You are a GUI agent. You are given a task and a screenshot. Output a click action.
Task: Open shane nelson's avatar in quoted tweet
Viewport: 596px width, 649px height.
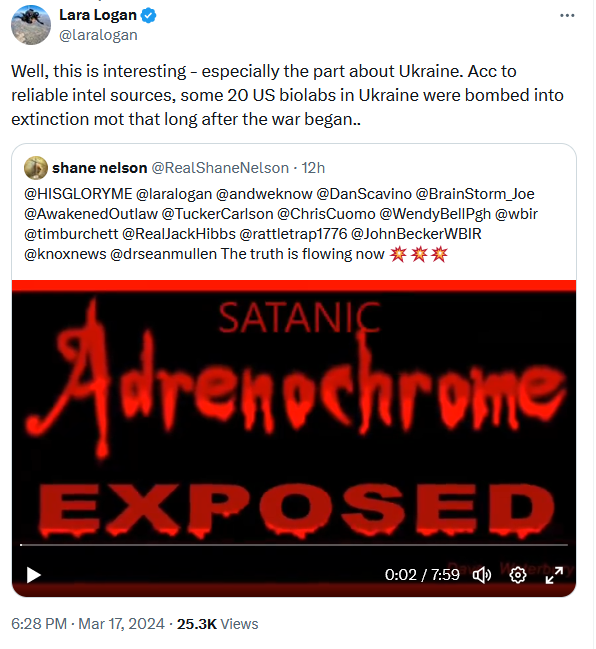36,168
